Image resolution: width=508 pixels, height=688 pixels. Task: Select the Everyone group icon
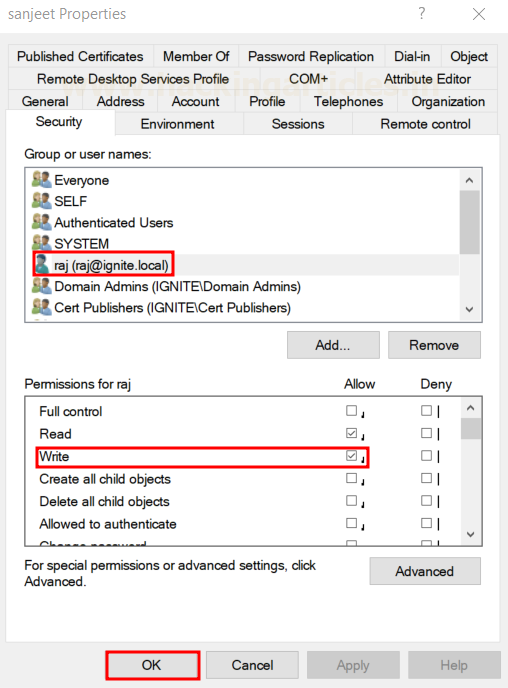42,179
